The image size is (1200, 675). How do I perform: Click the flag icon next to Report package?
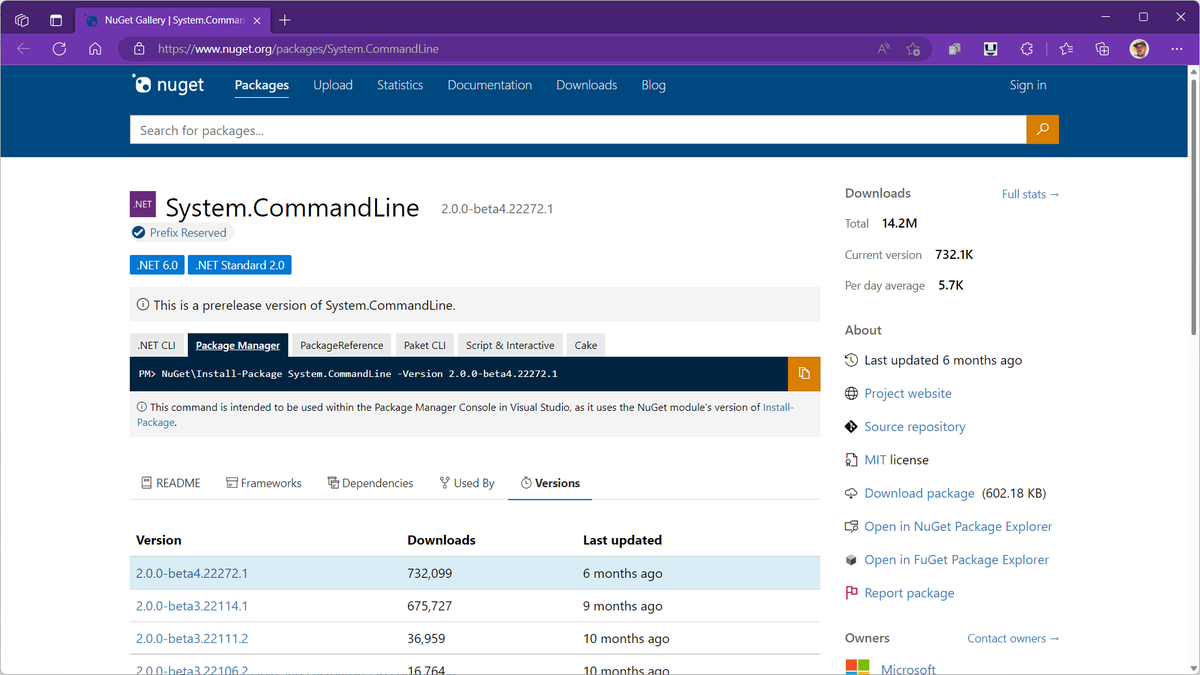[x=852, y=593]
